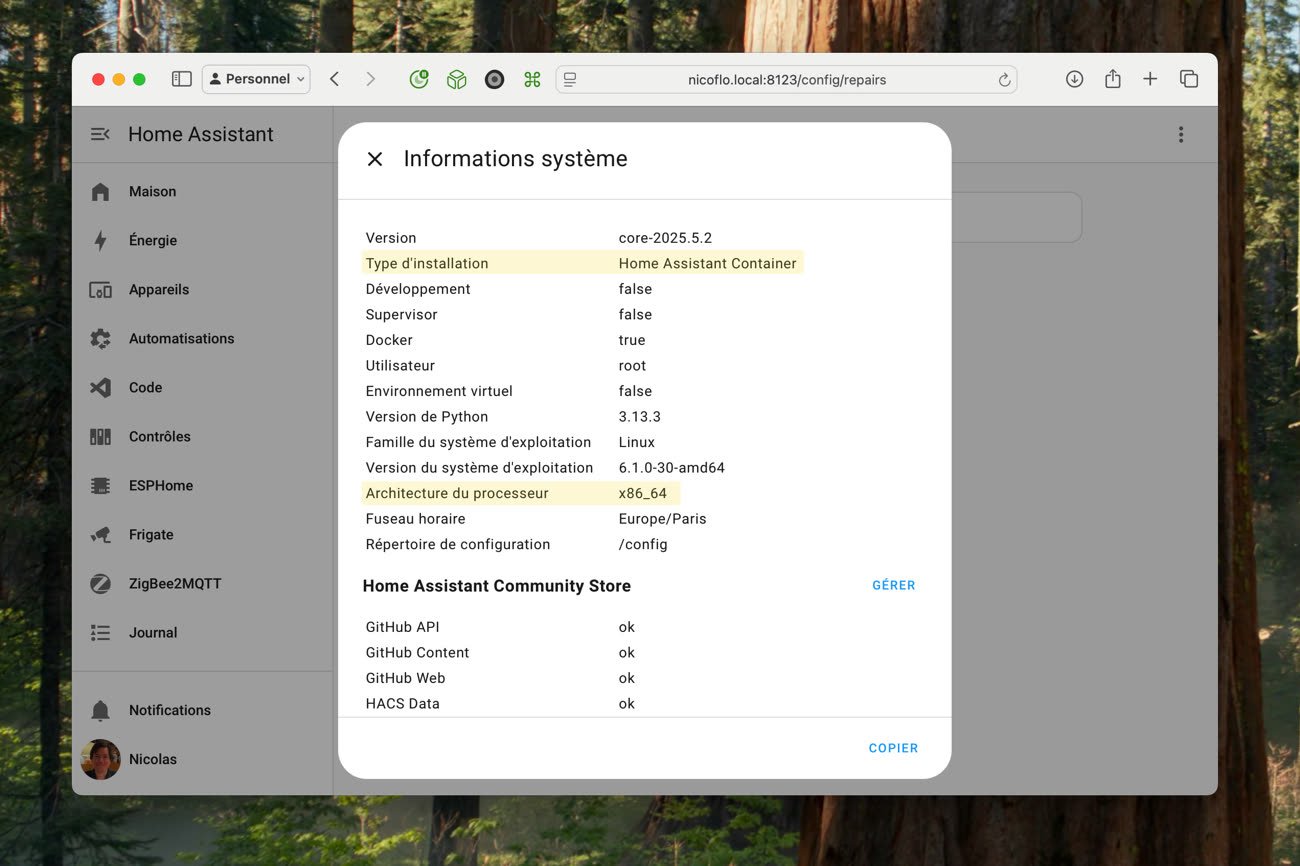The width and height of the screenshot is (1300, 866).
Task: Click the GitHub Web row label
Action: (x=406, y=678)
